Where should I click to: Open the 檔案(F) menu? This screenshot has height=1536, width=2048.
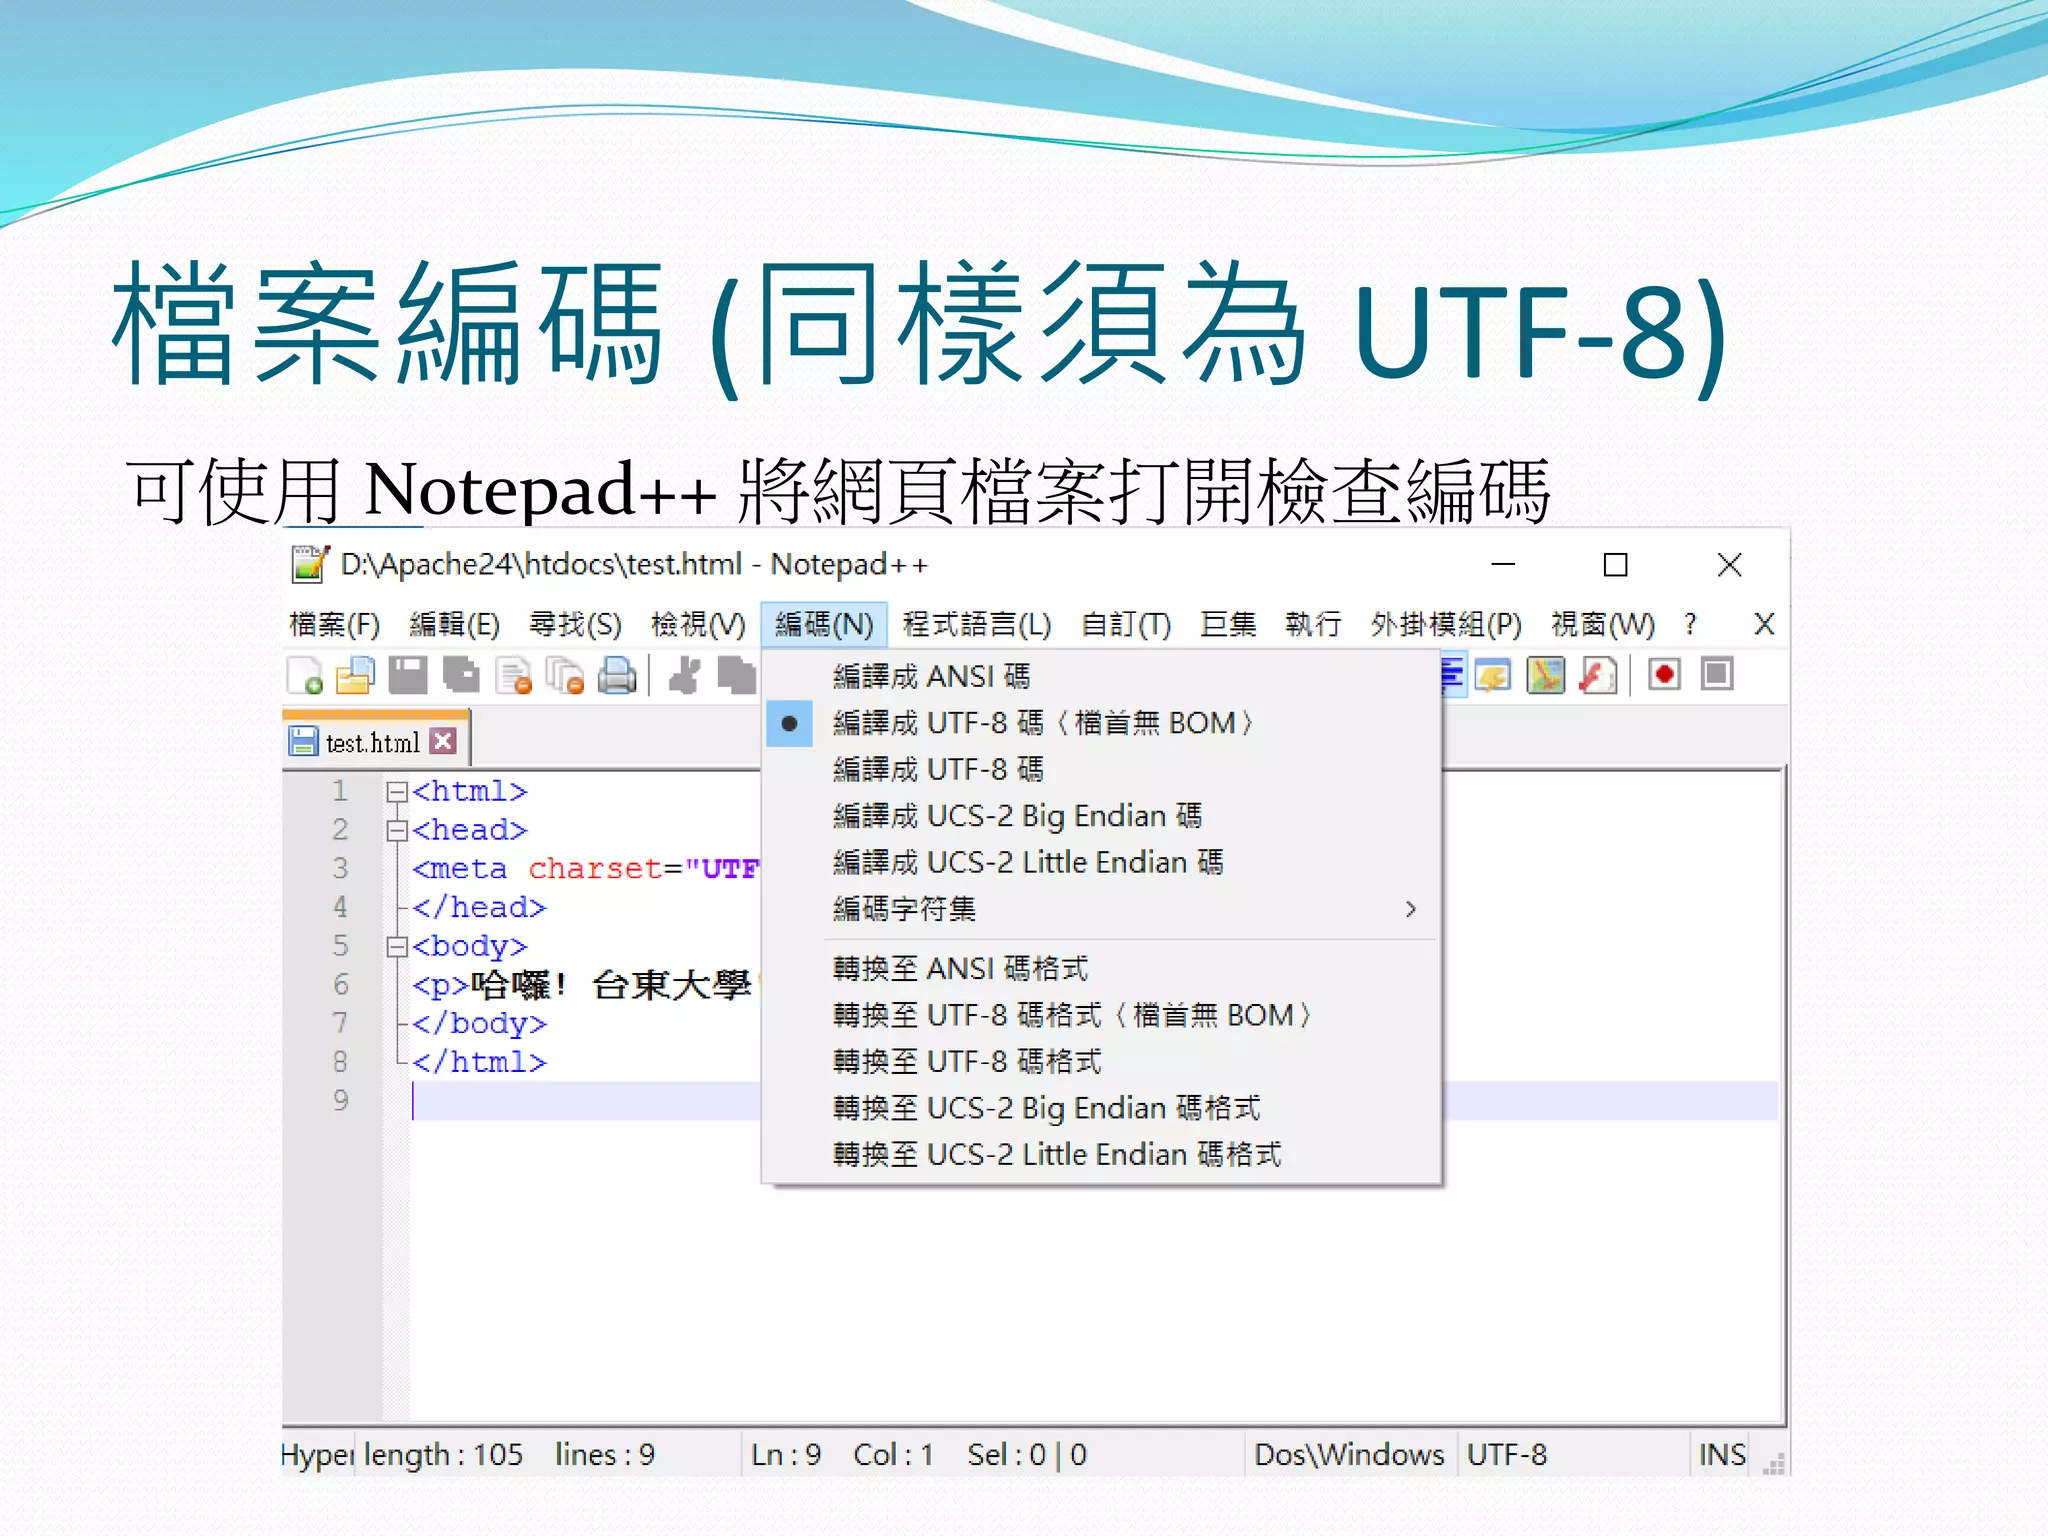334,625
